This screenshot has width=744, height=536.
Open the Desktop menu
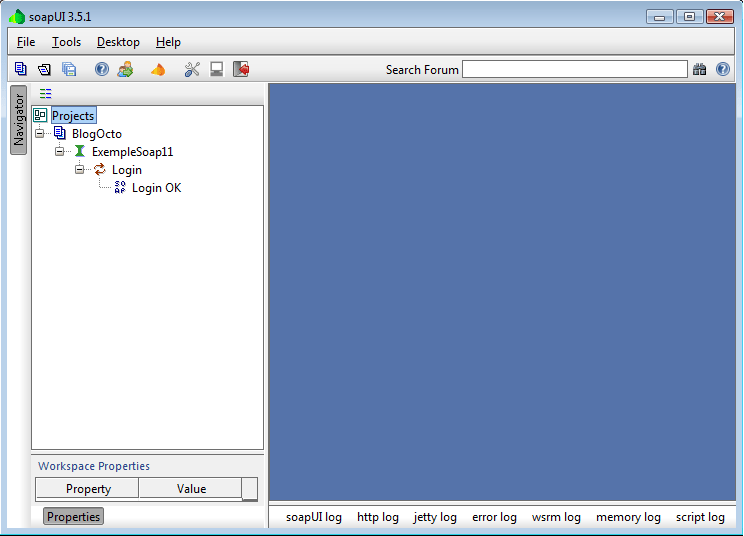click(118, 42)
